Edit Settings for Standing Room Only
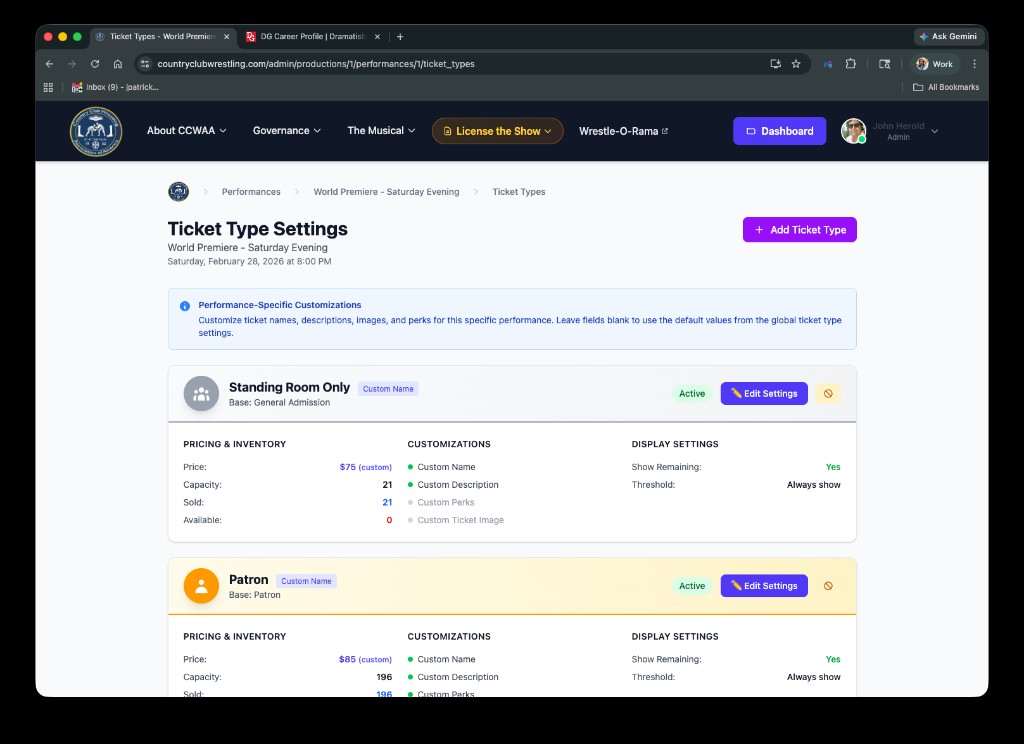Viewport: 1024px width, 744px height. tap(764, 394)
